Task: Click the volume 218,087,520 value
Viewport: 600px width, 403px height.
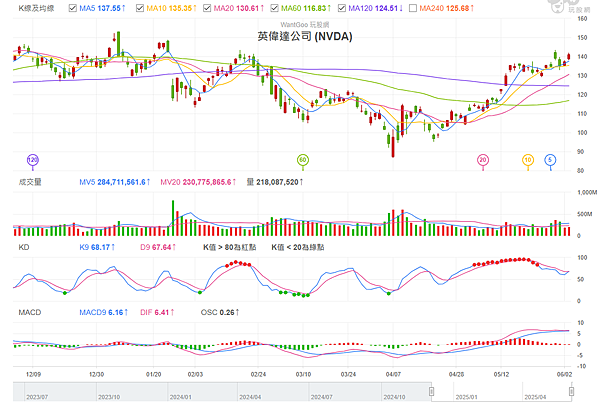Action: click(x=275, y=182)
